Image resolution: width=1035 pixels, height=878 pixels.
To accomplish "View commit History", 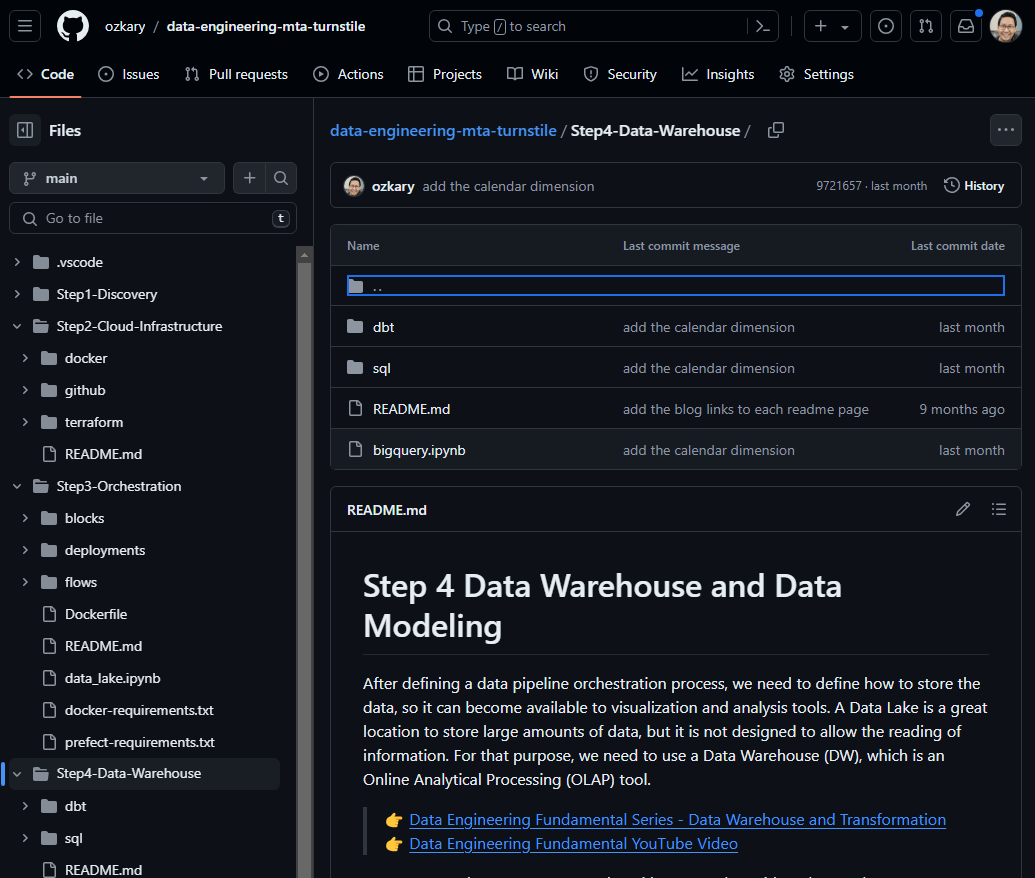I will (x=974, y=186).
